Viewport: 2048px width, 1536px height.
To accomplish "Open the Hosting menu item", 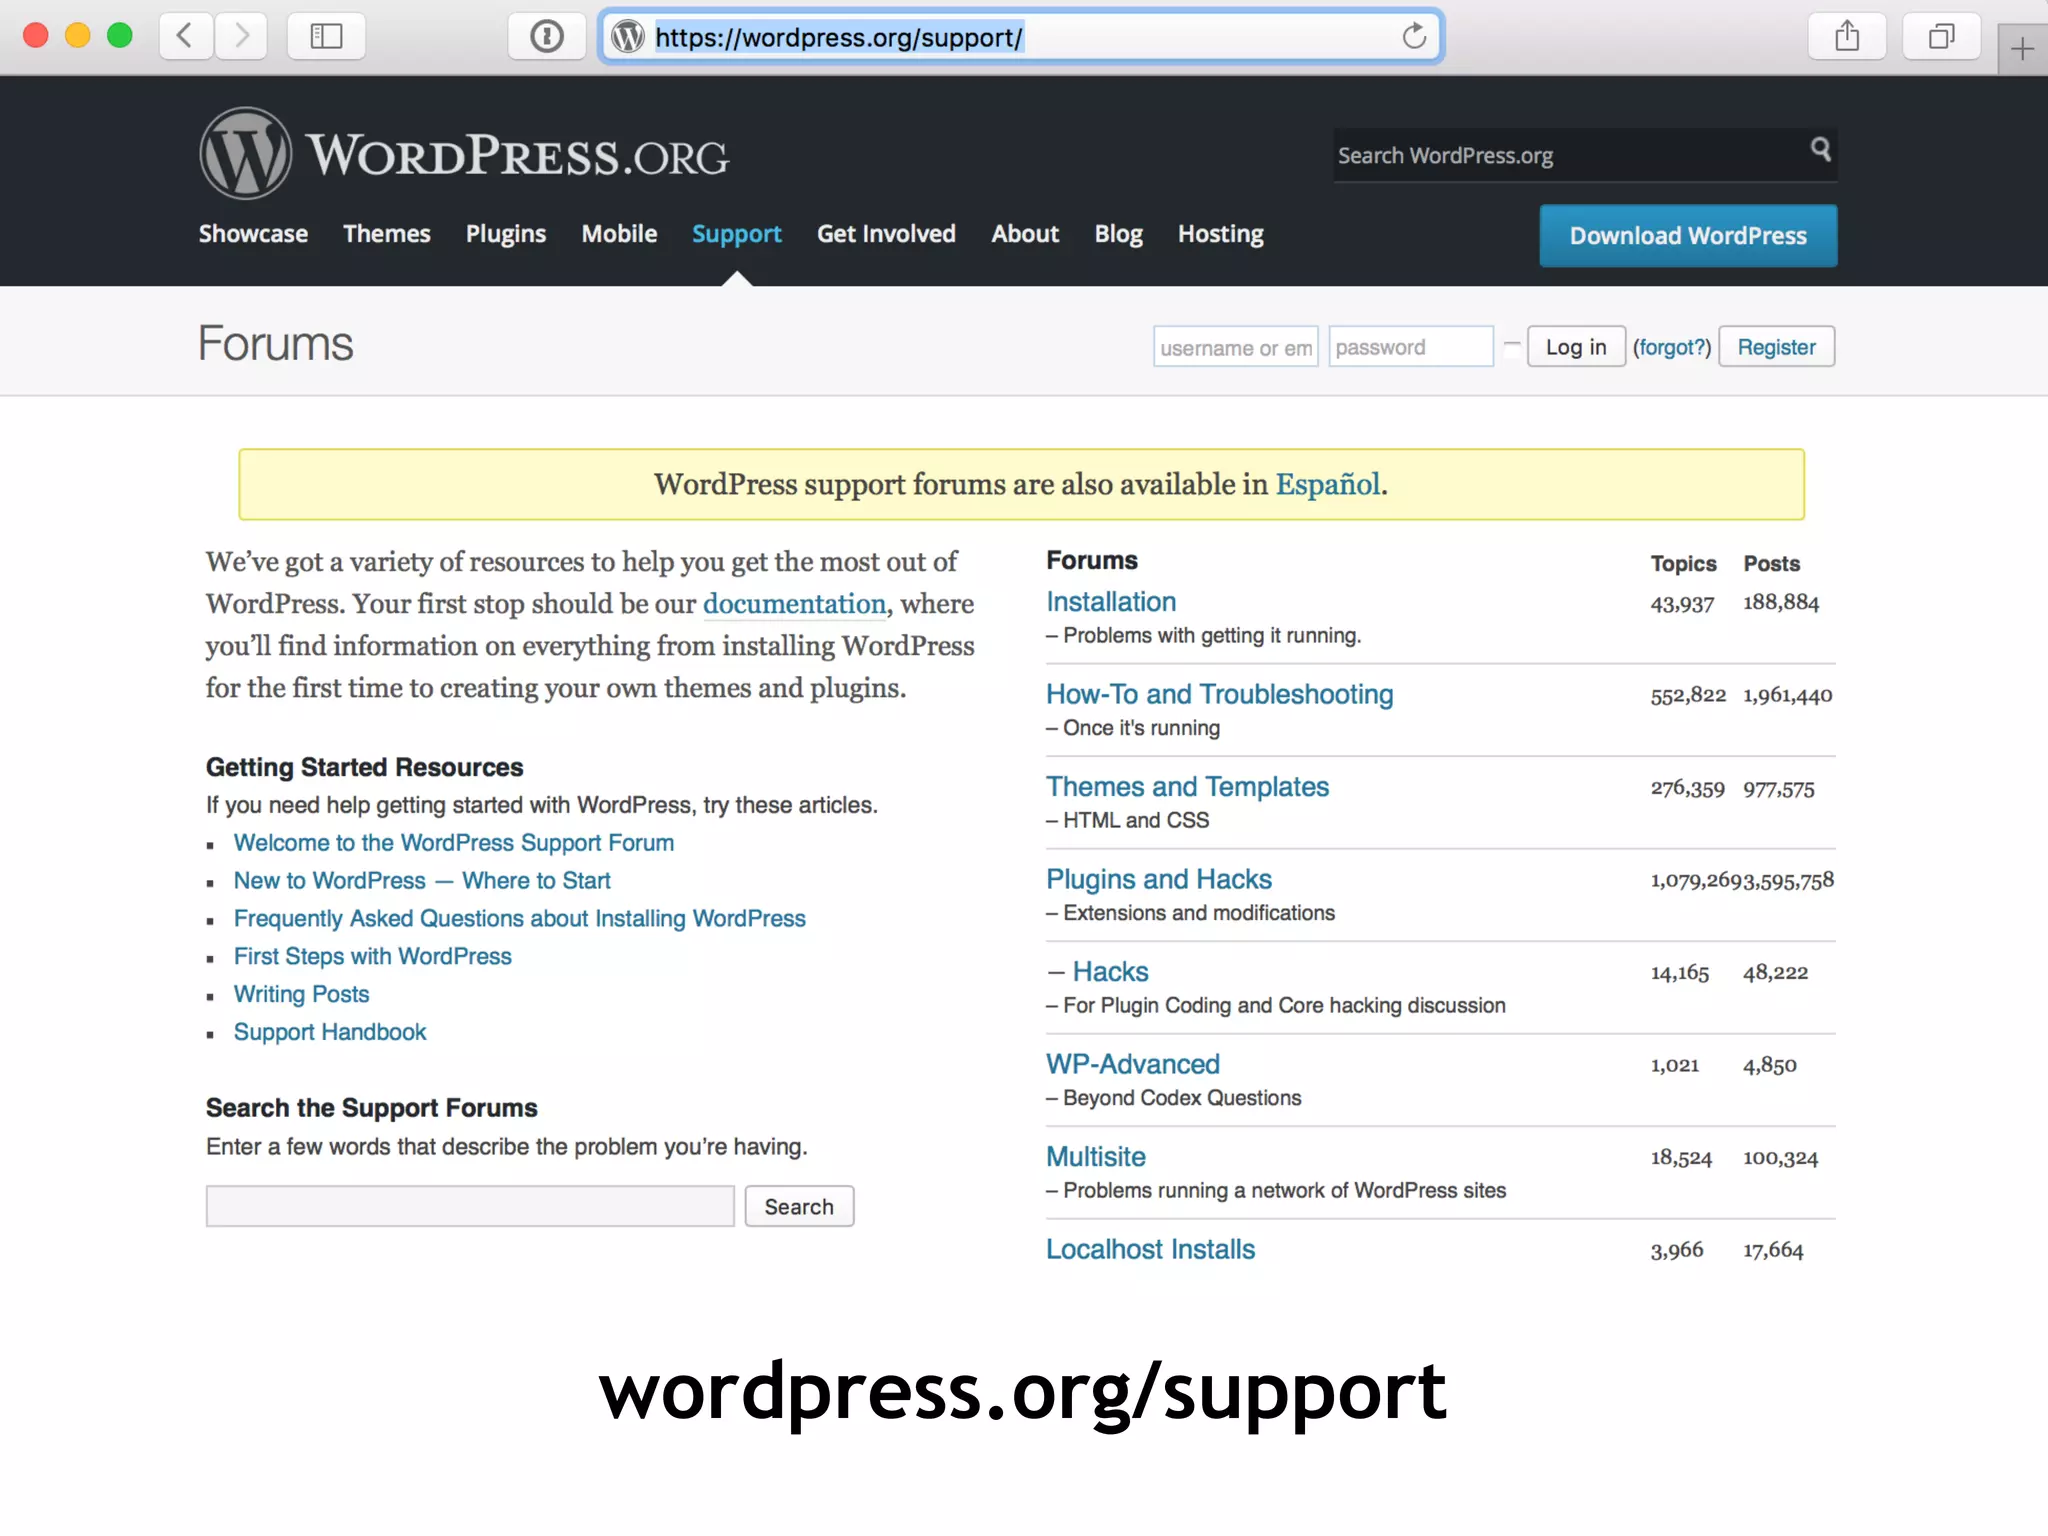I will click(1220, 234).
